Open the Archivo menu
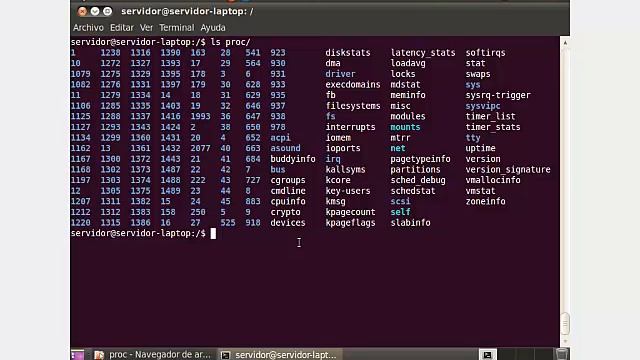Screen dimensions: 640x360 [x=88, y=28]
